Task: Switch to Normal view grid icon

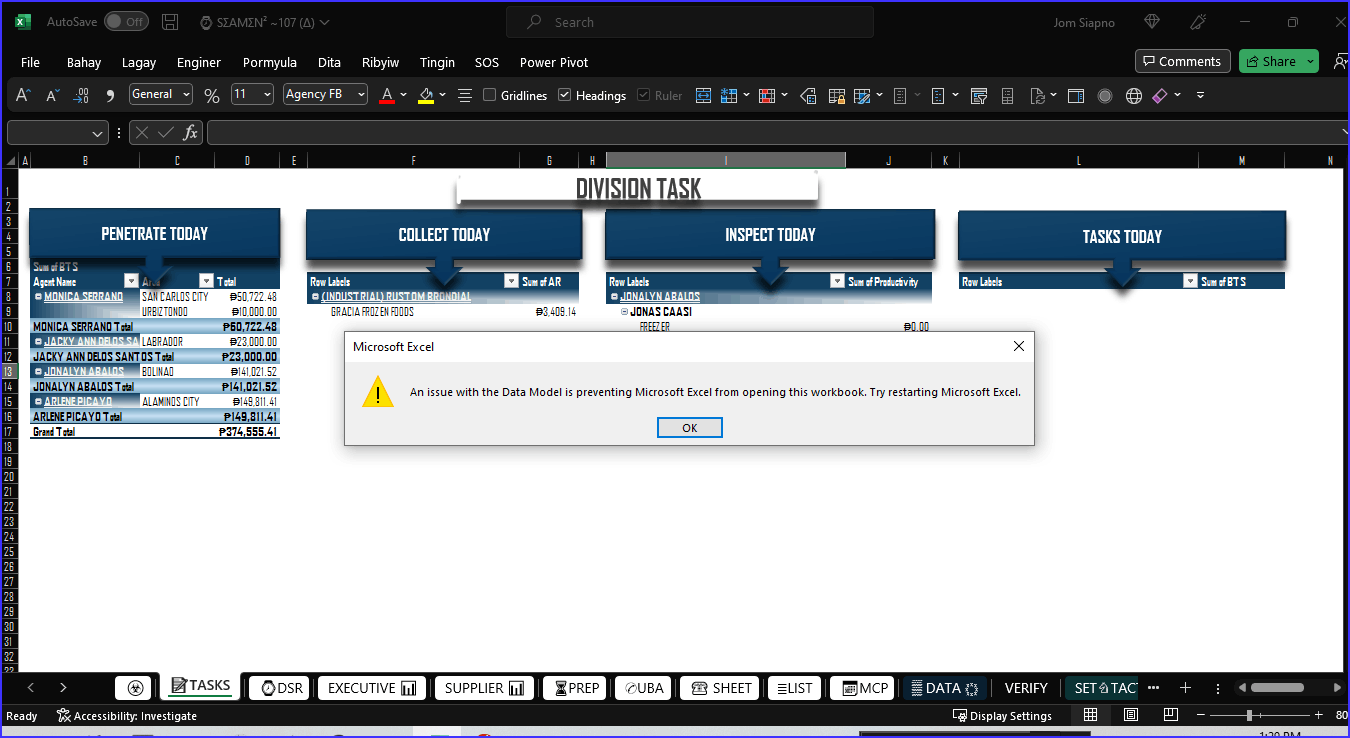Action: point(1091,715)
